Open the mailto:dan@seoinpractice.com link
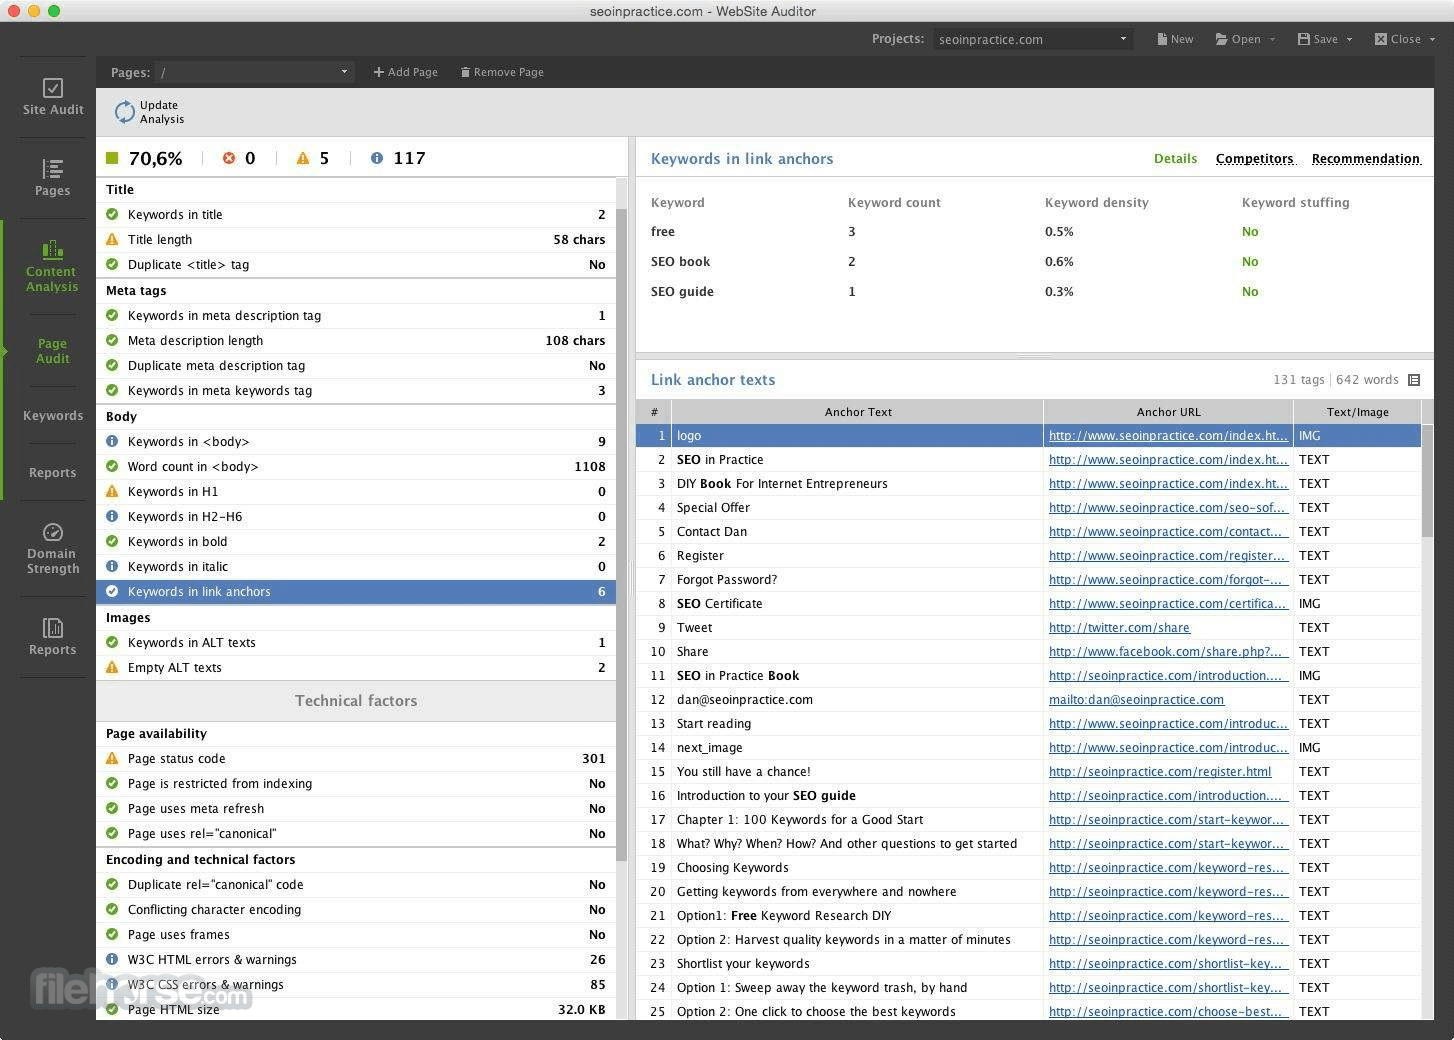The height and width of the screenshot is (1040, 1454). (1136, 700)
